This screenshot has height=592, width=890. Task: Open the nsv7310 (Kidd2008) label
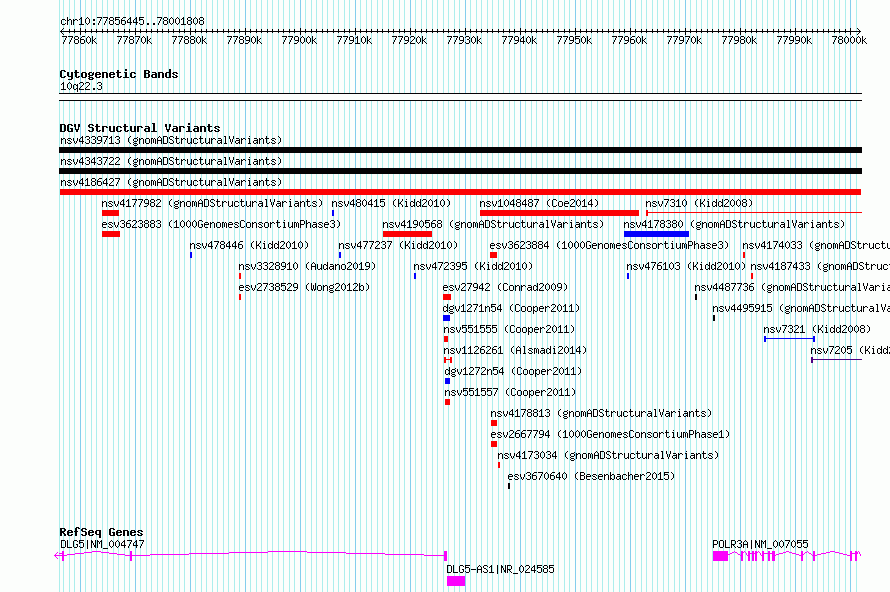tap(699, 203)
